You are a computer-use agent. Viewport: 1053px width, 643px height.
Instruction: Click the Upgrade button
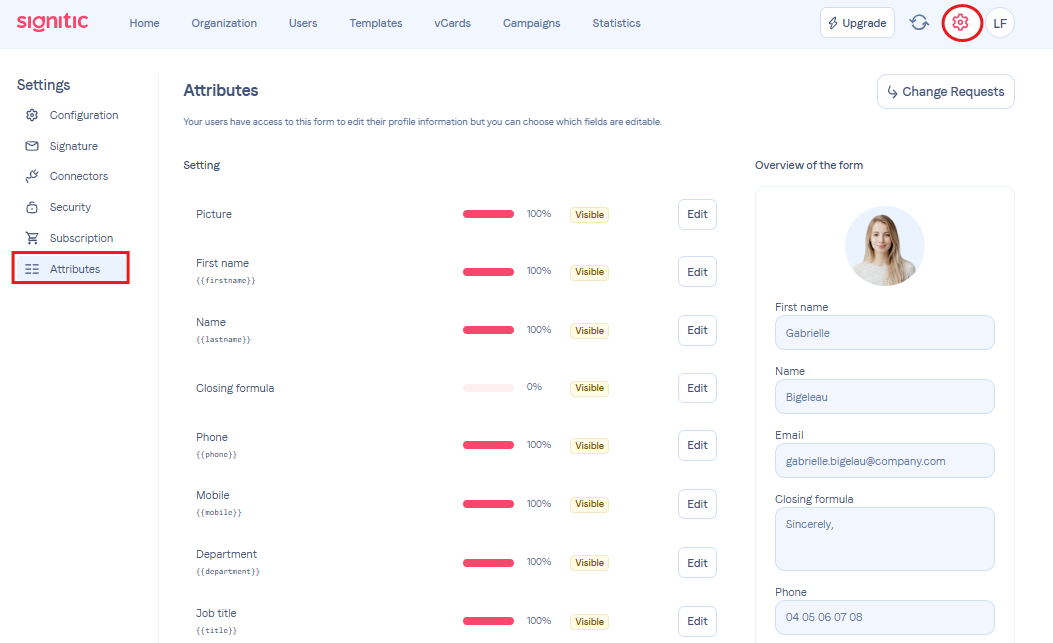pyautogui.click(x=857, y=23)
